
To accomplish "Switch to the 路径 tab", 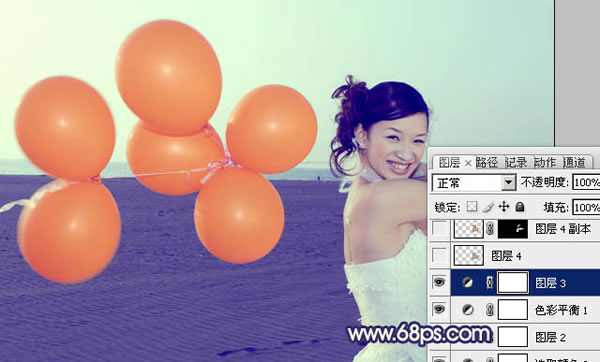I will click(487, 163).
